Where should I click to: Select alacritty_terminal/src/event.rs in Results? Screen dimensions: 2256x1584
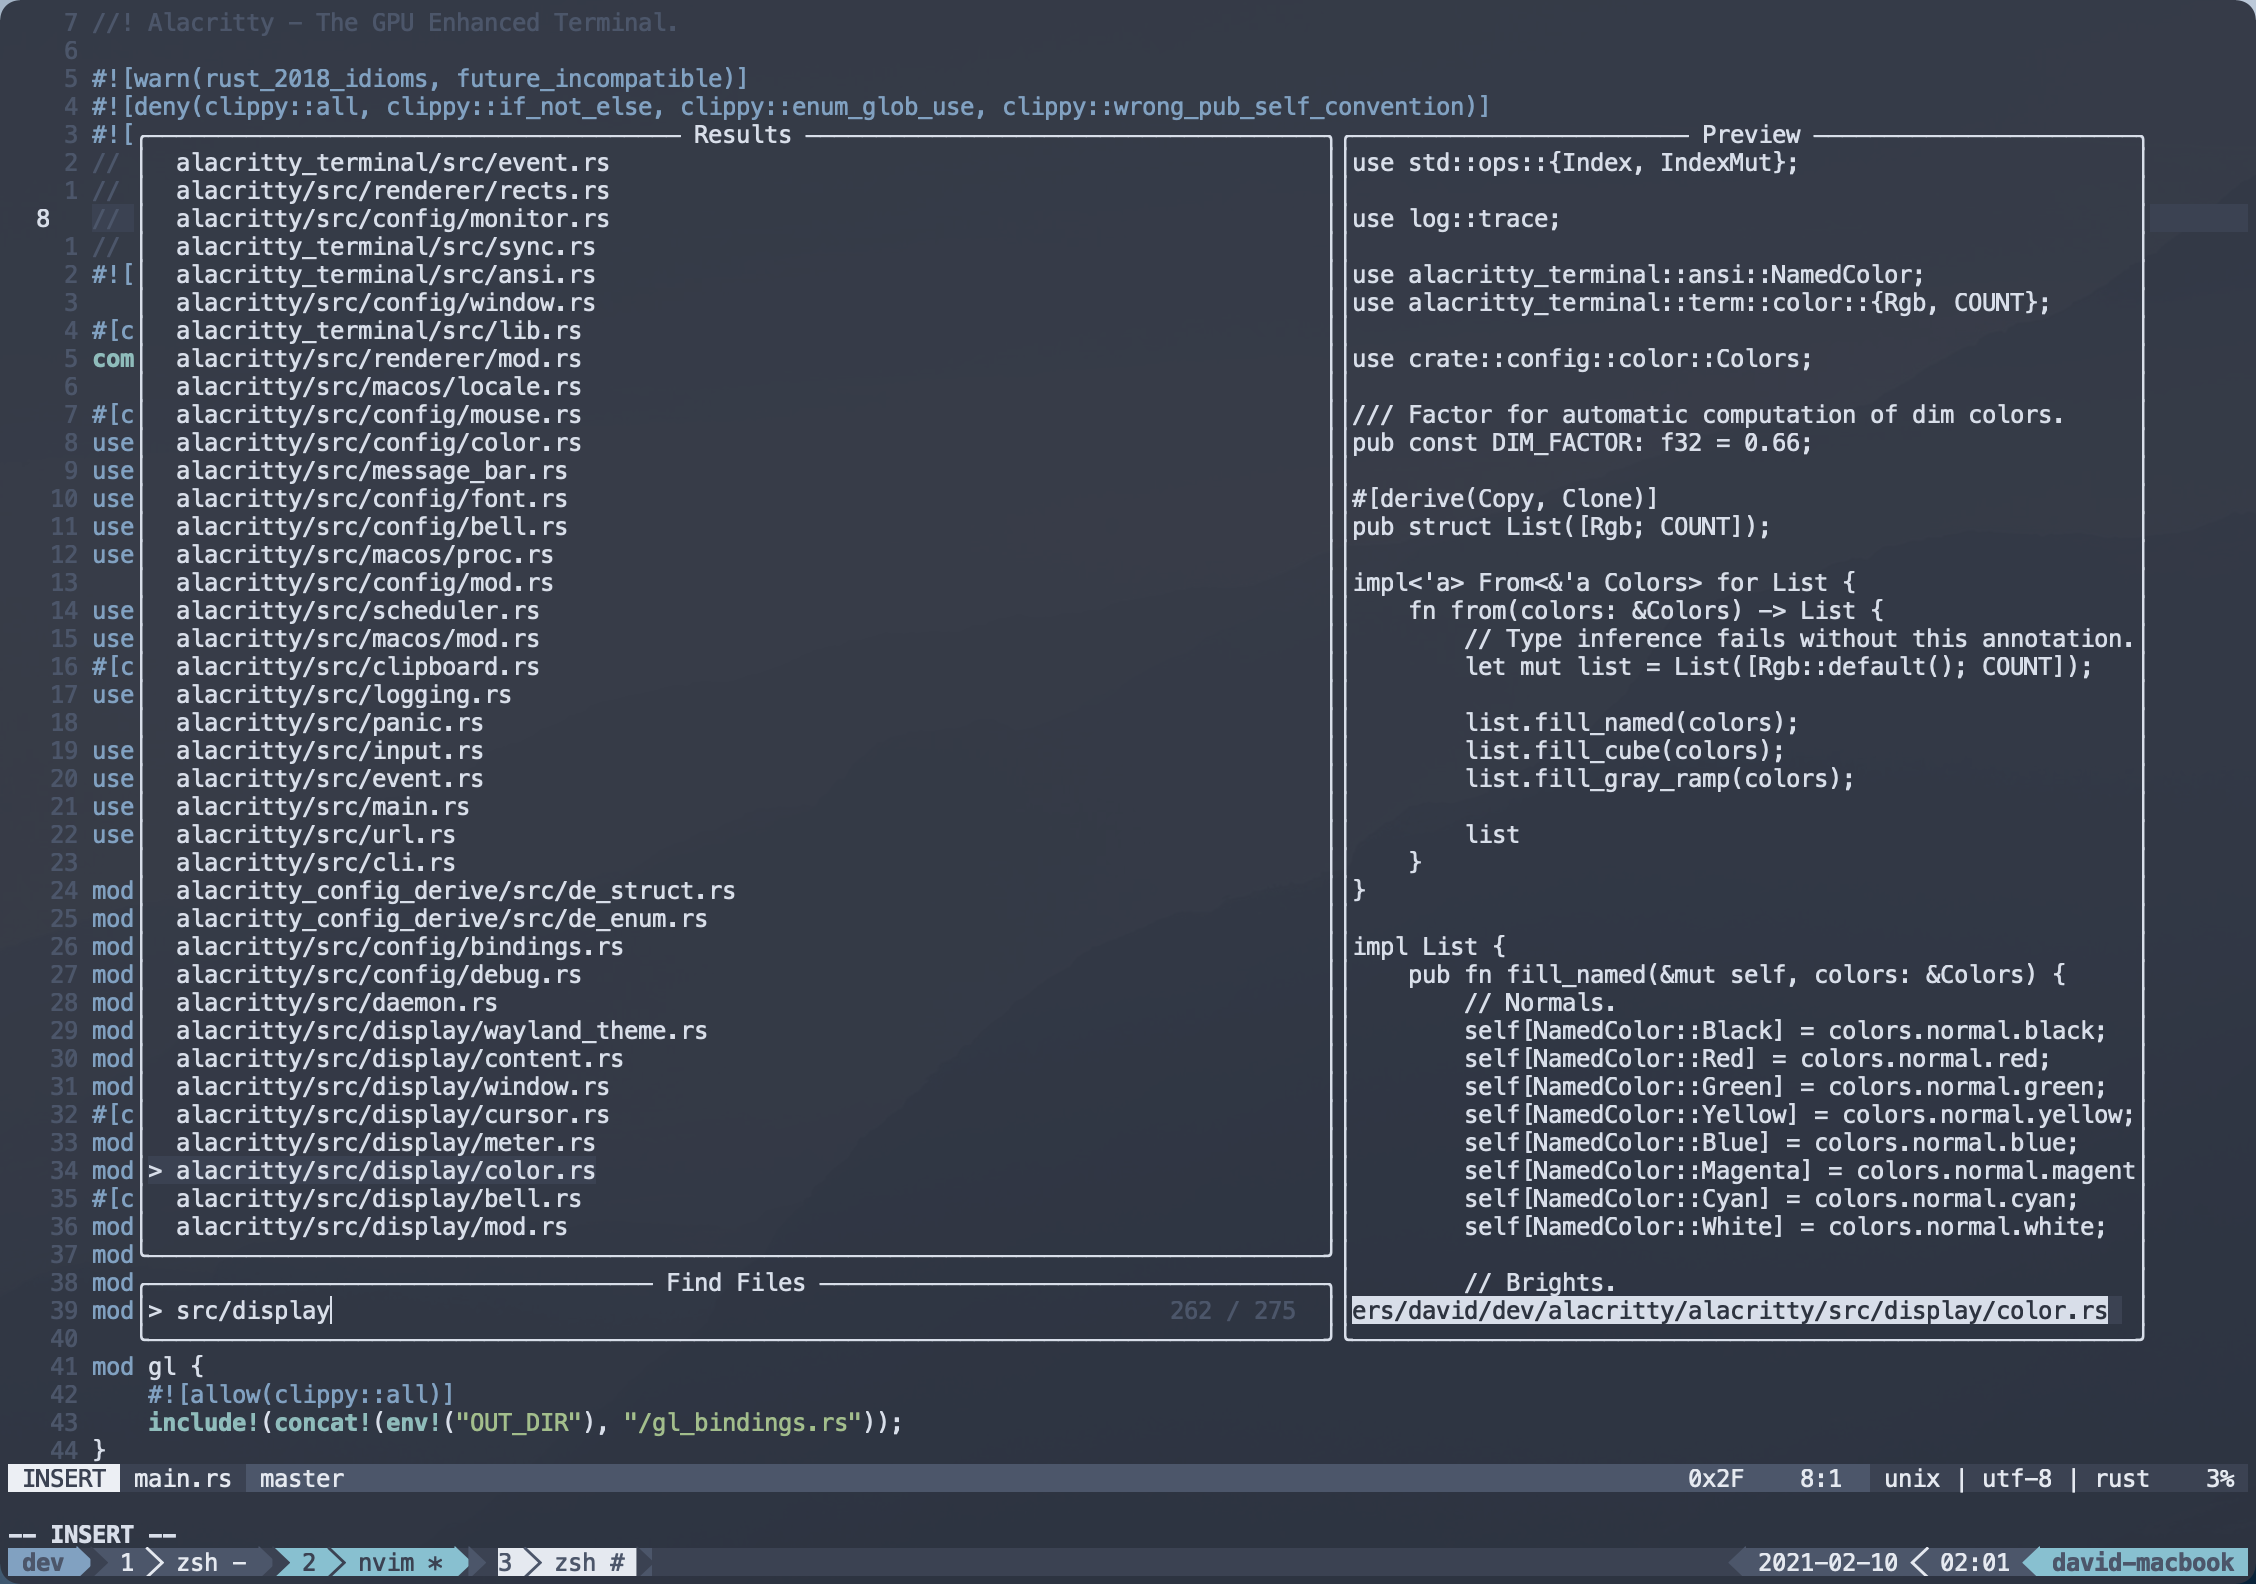click(392, 163)
